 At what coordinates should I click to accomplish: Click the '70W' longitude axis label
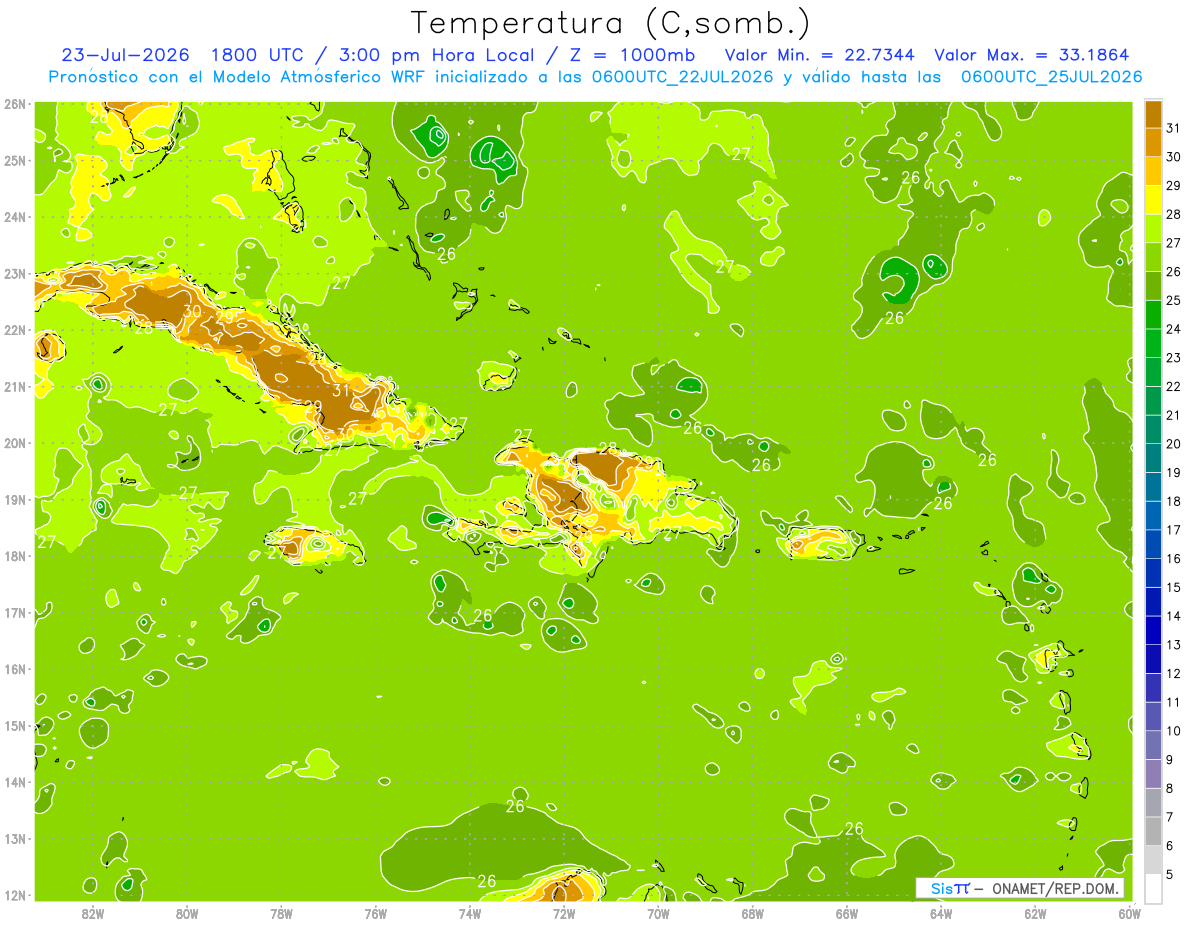click(x=658, y=913)
